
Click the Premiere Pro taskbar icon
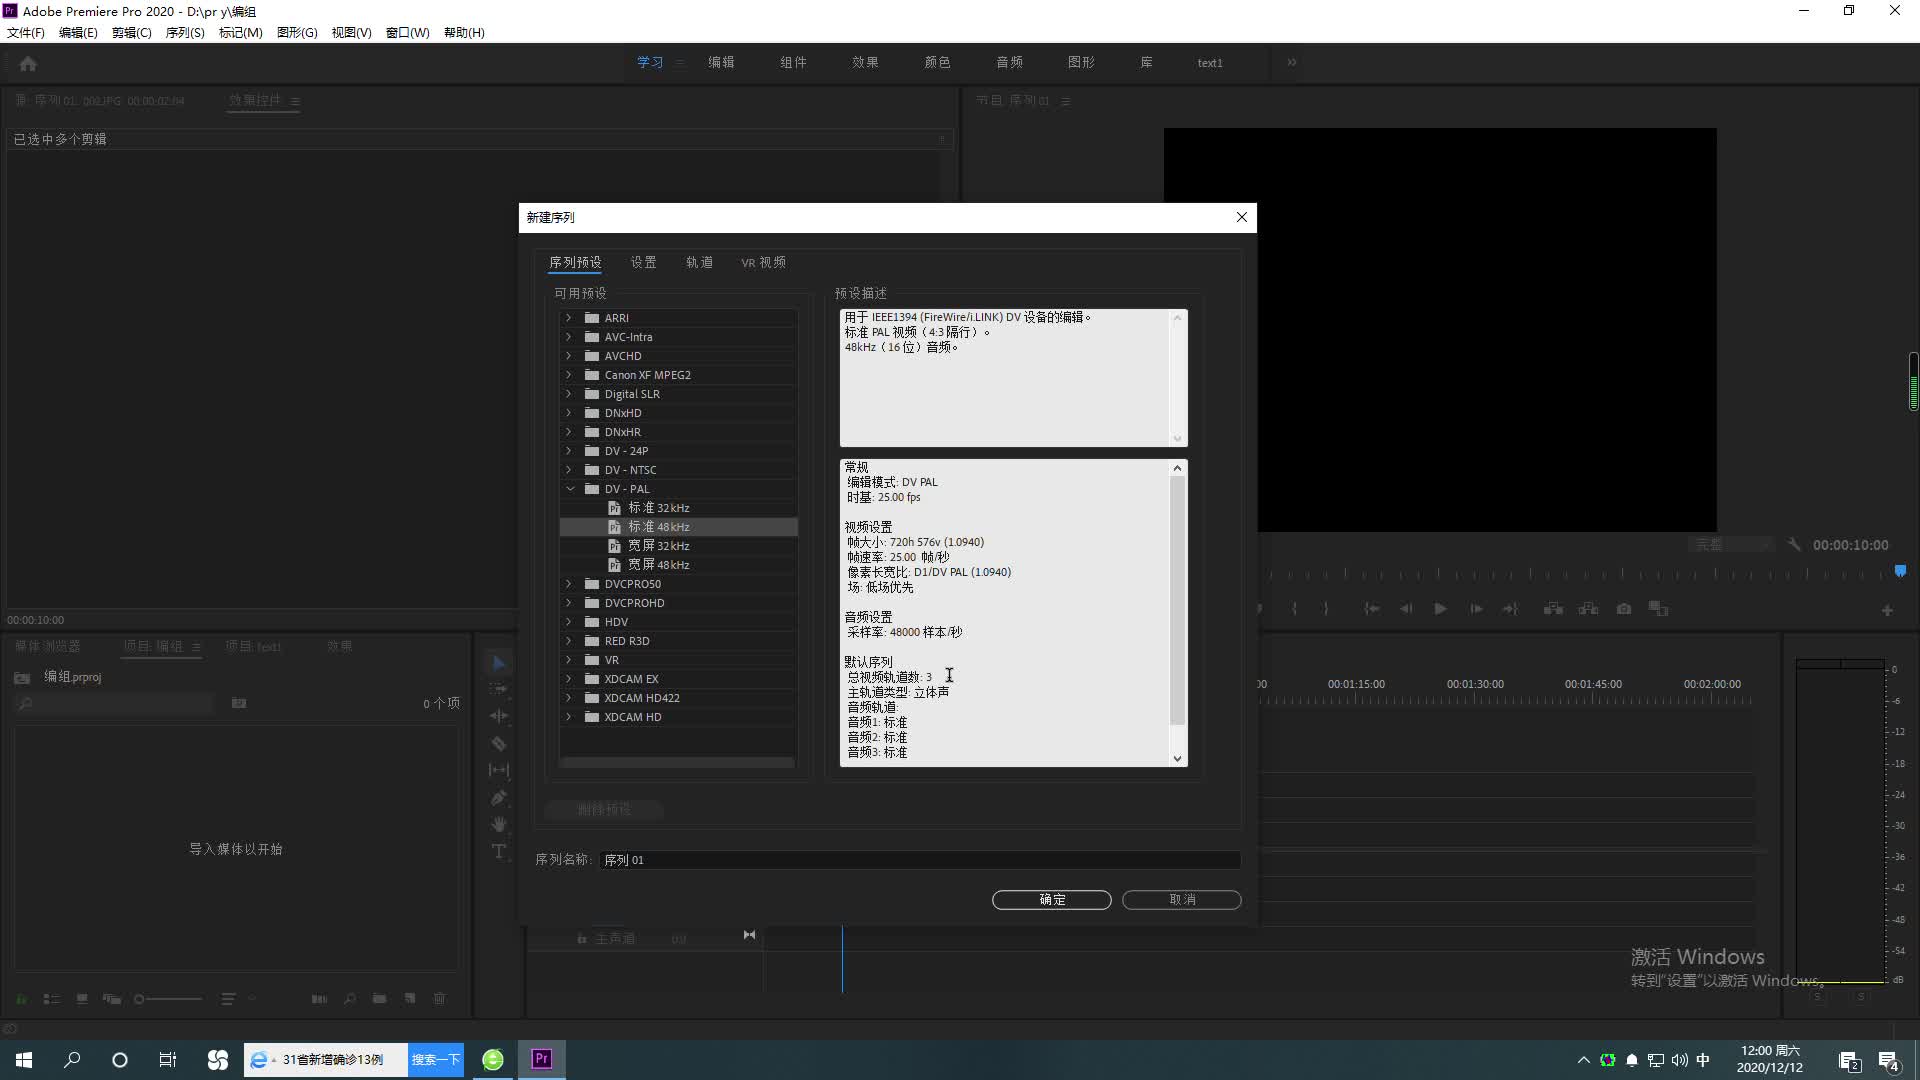point(542,1059)
